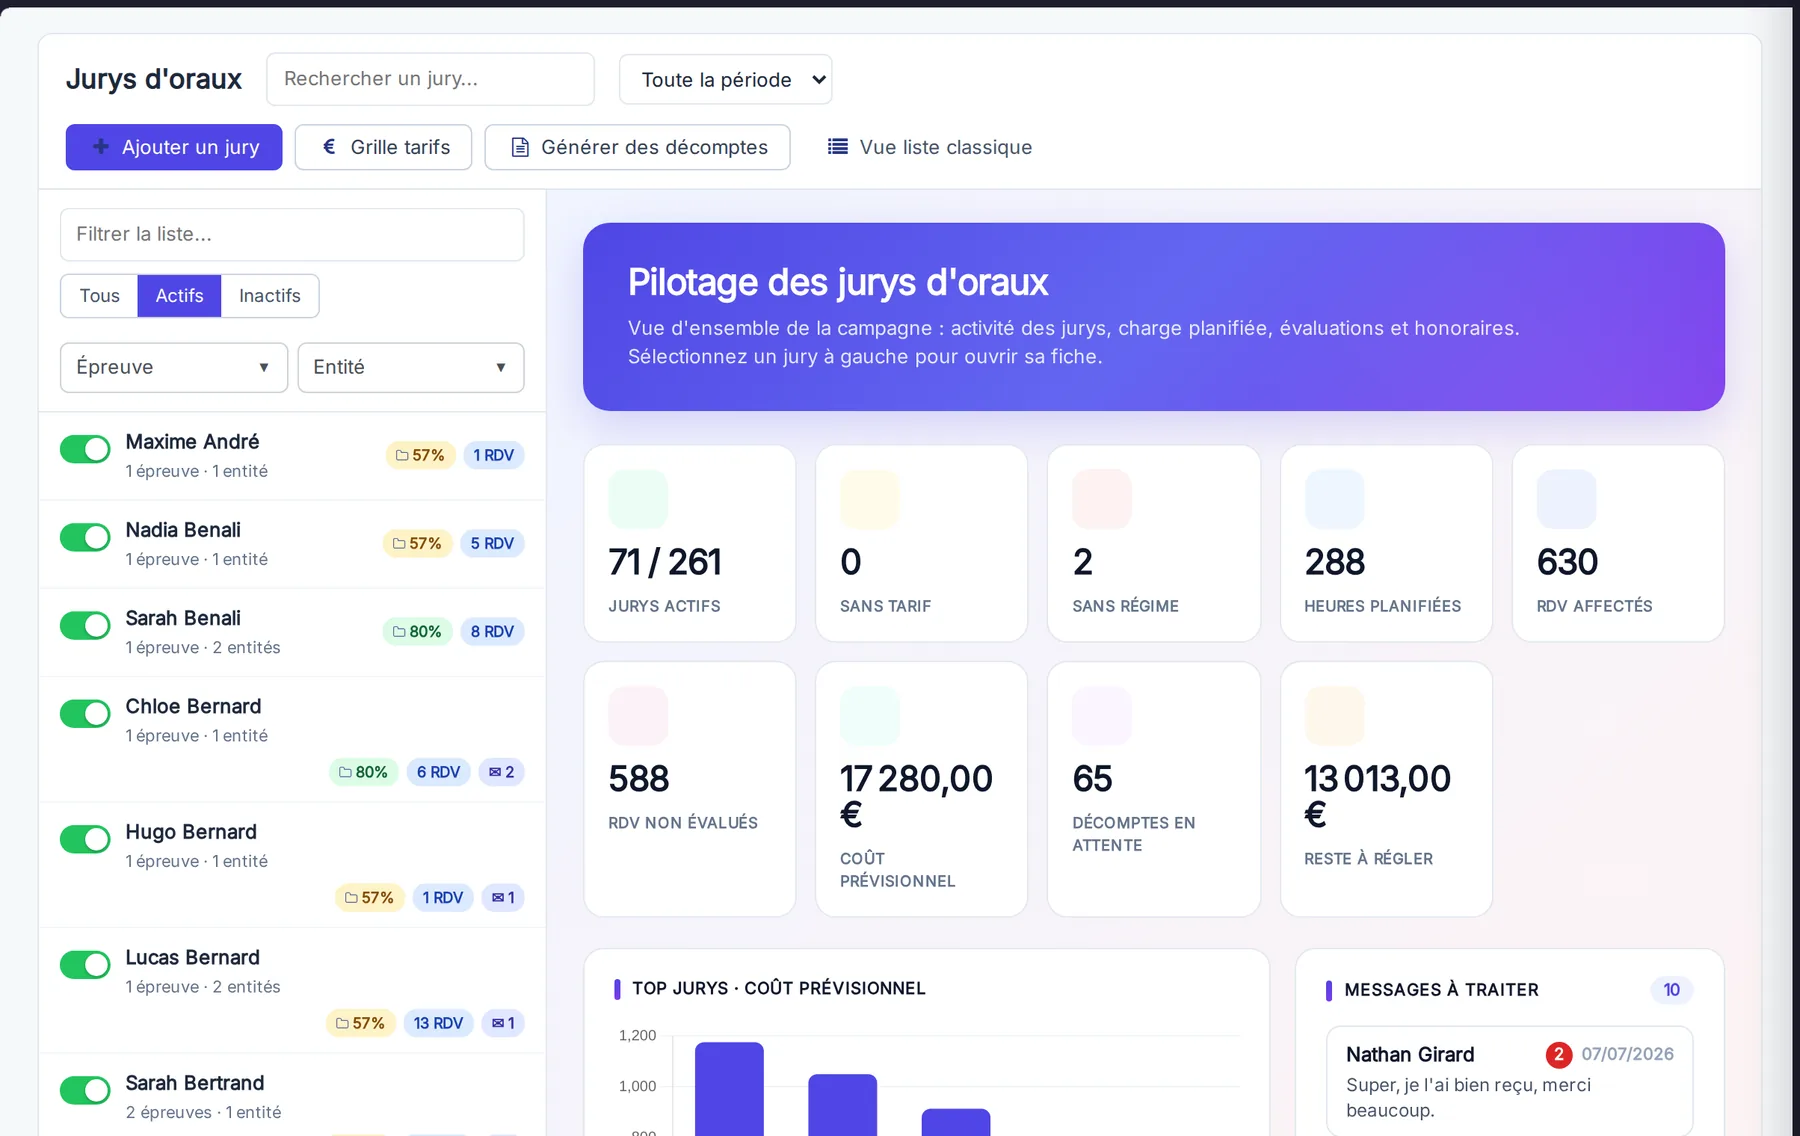1800x1136 pixels.
Task: Open the Épreuve filter dropdown
Action: 174,367
